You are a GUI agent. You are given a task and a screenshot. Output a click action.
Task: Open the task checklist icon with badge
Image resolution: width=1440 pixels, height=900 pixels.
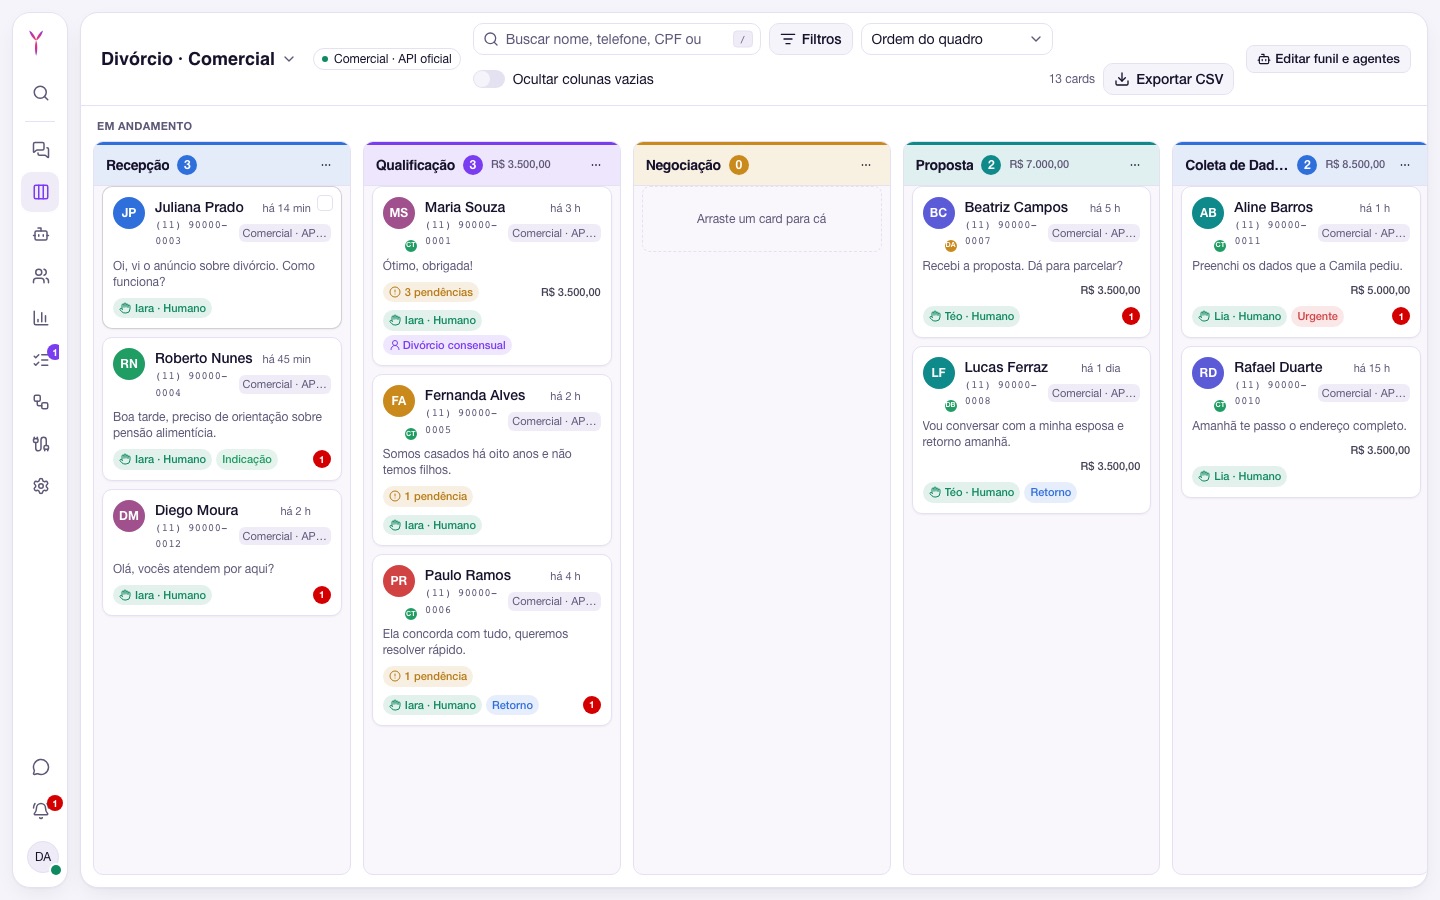[41, 360]
